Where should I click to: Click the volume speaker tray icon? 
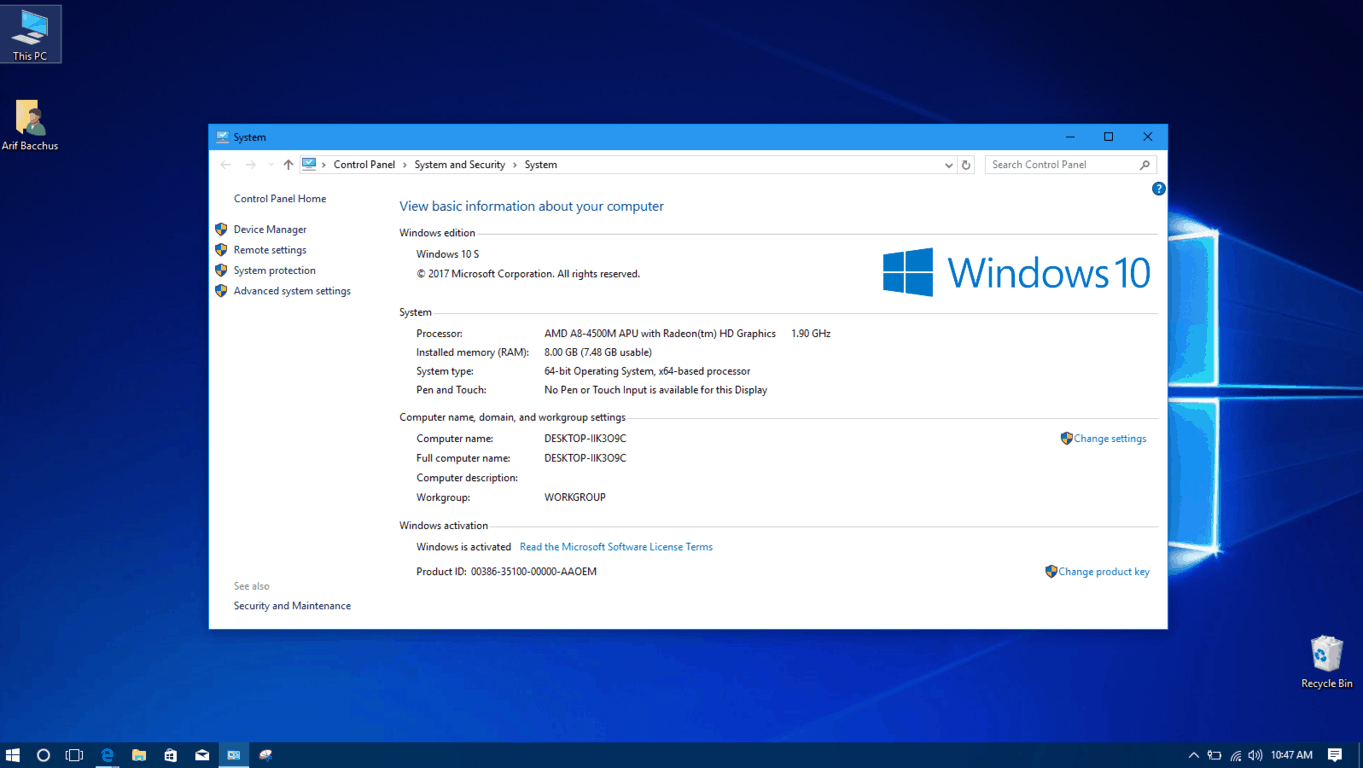1255,755
